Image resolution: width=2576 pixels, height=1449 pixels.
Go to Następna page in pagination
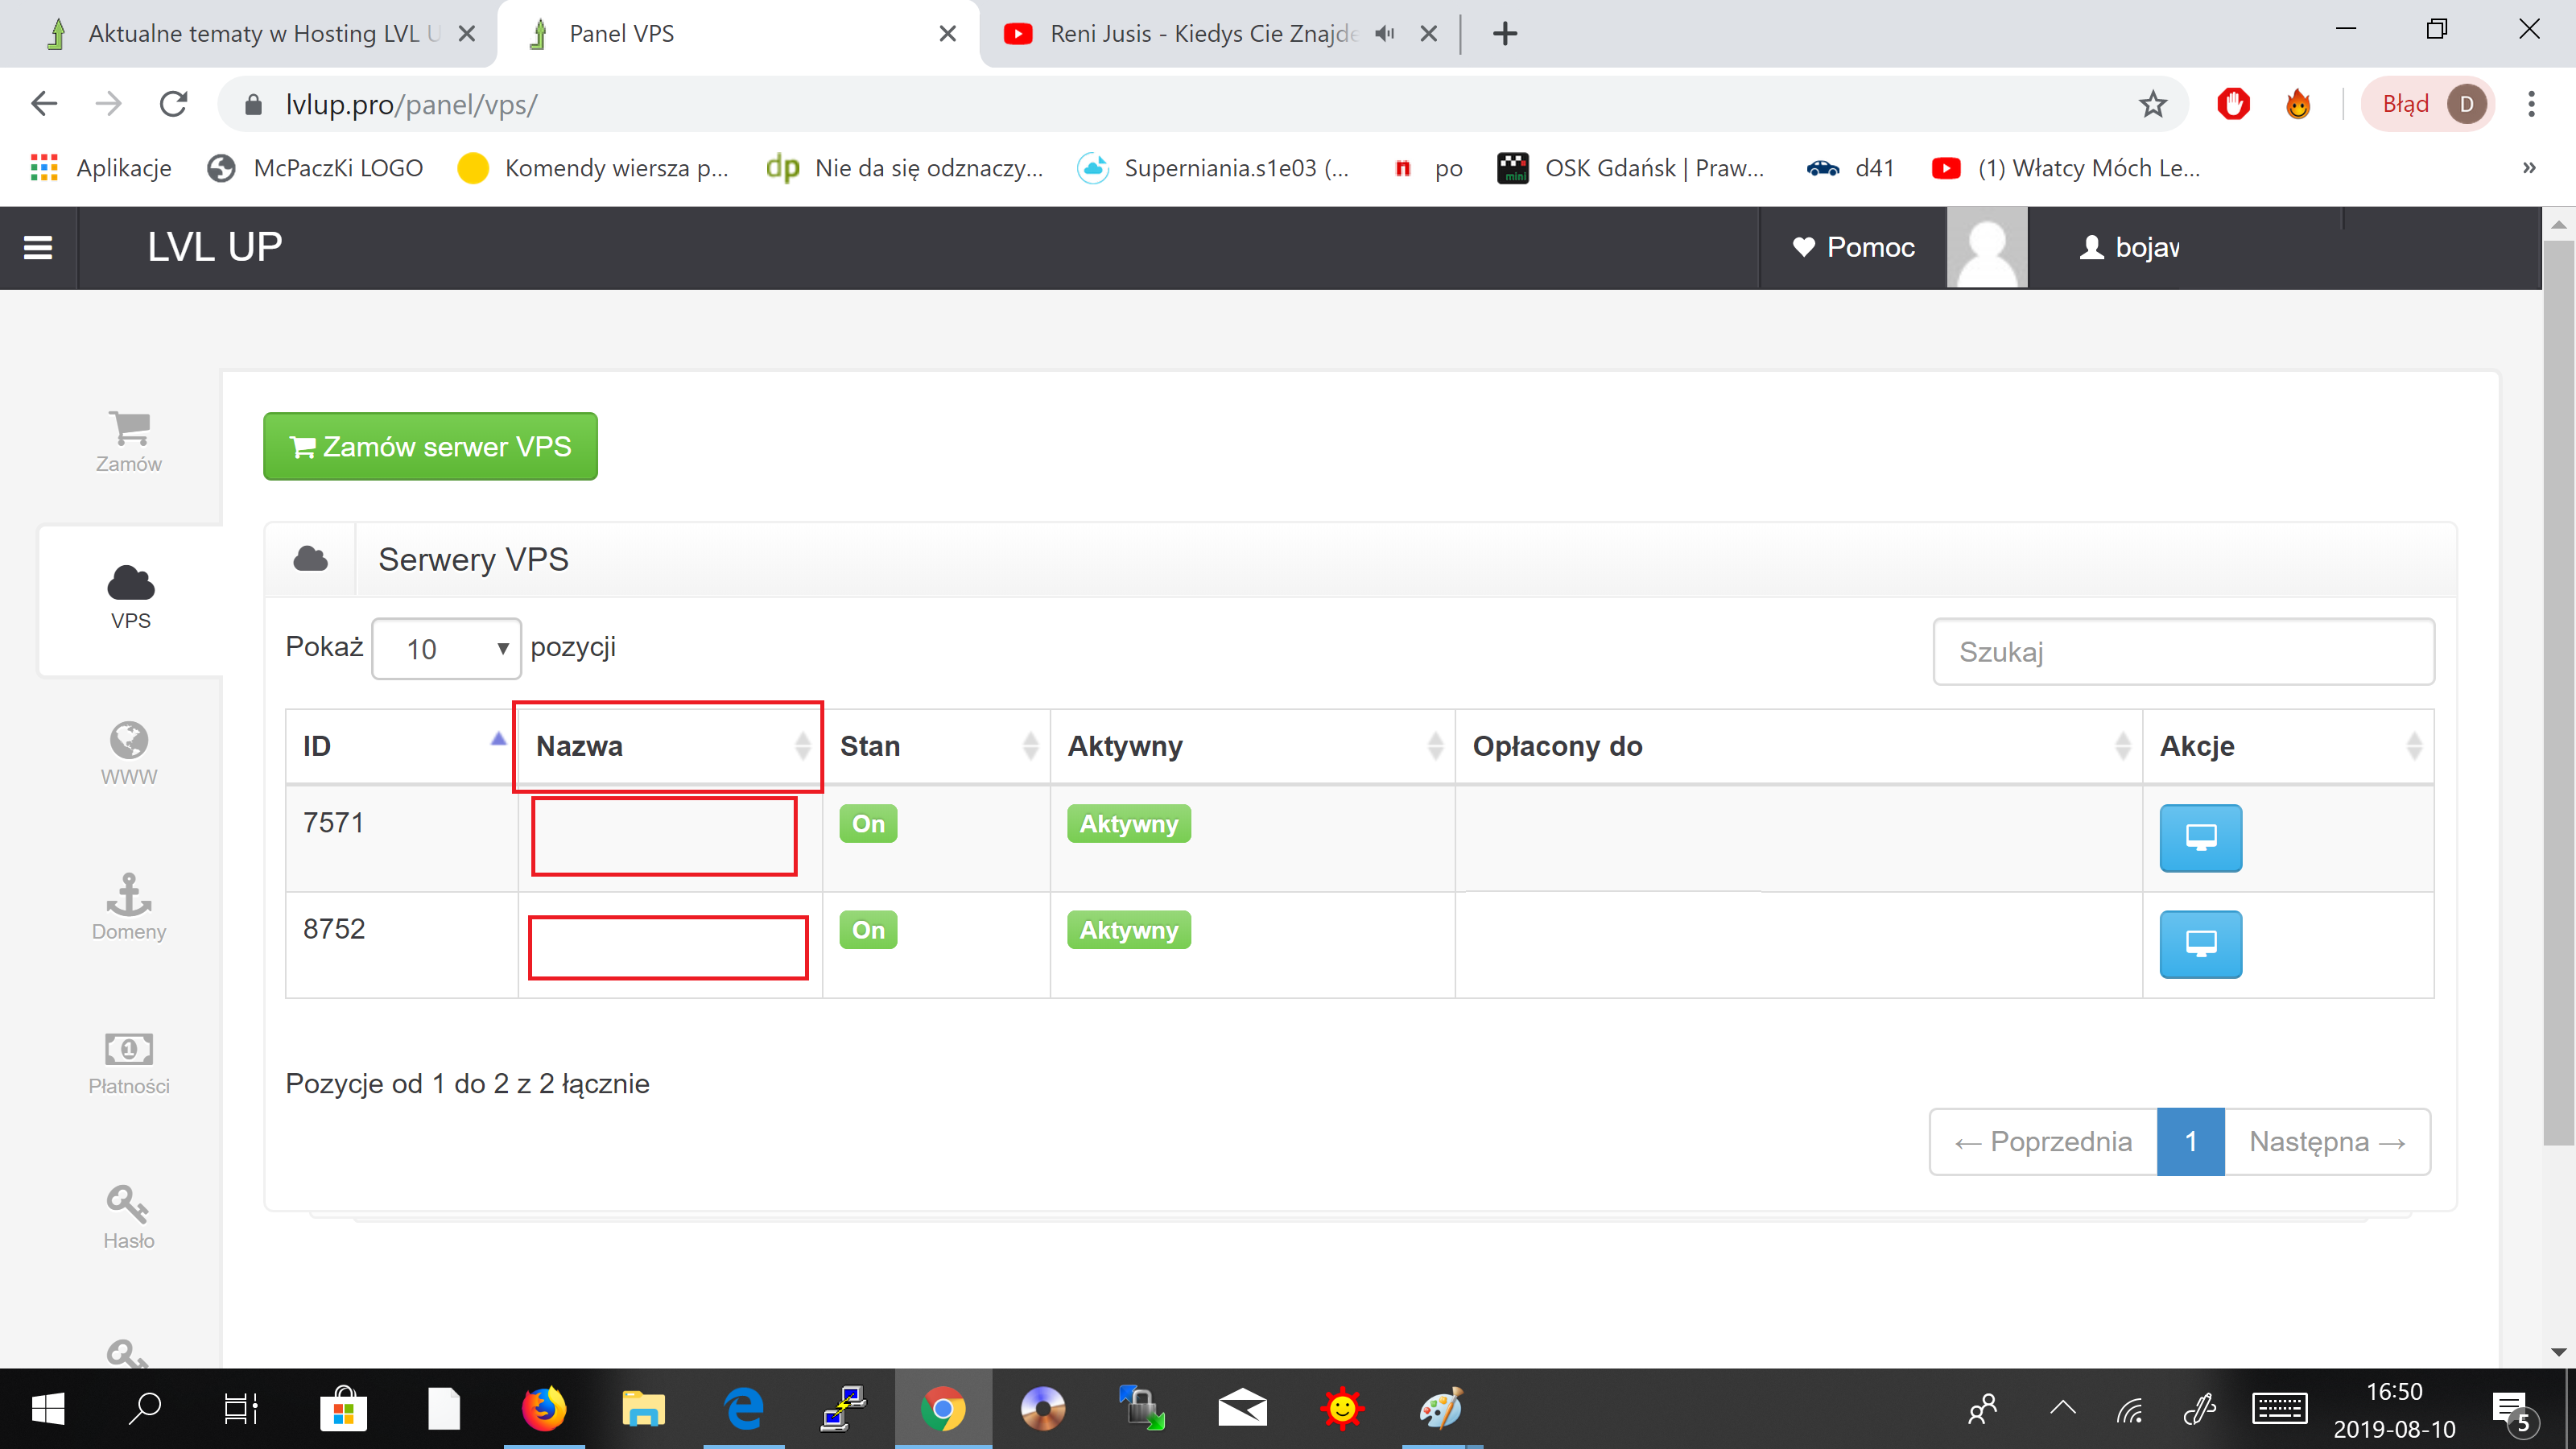click(x=2326, y=1141)
